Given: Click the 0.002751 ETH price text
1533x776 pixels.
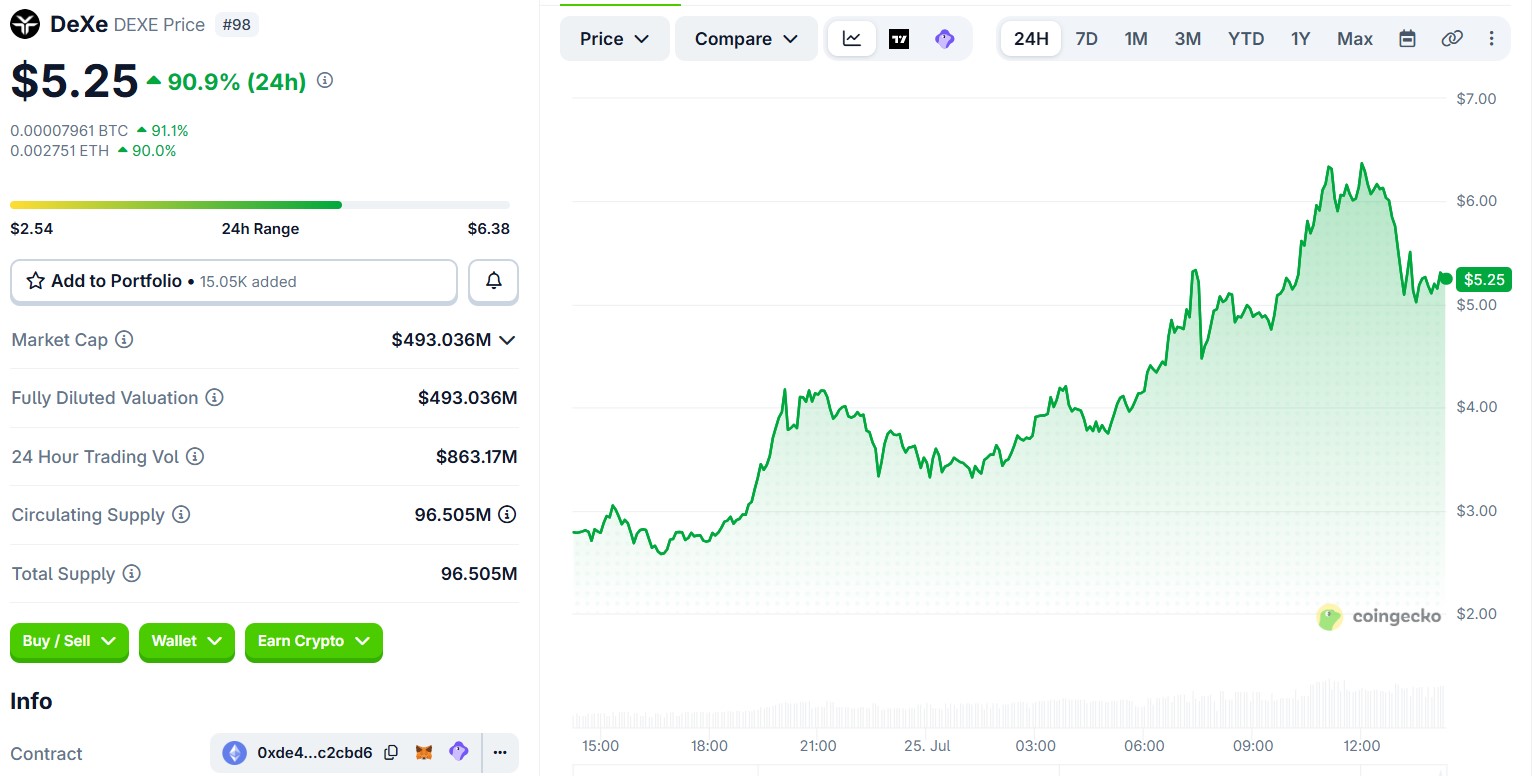Looking at the screenshot, I should 59,151.
